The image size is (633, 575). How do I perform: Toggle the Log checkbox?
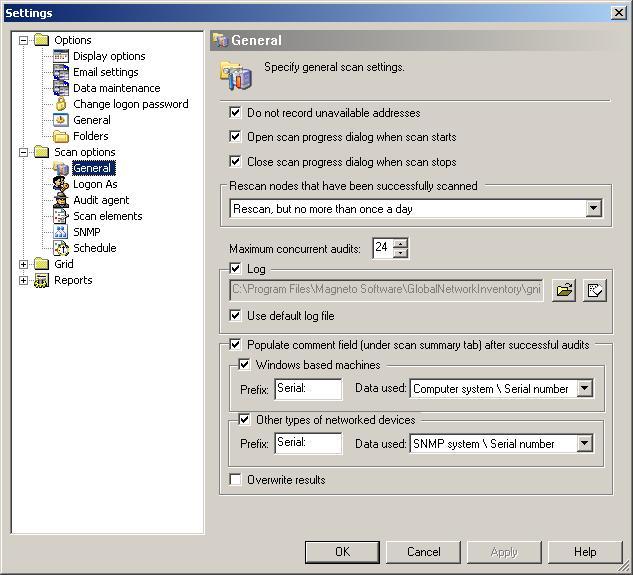click(235, 268)
